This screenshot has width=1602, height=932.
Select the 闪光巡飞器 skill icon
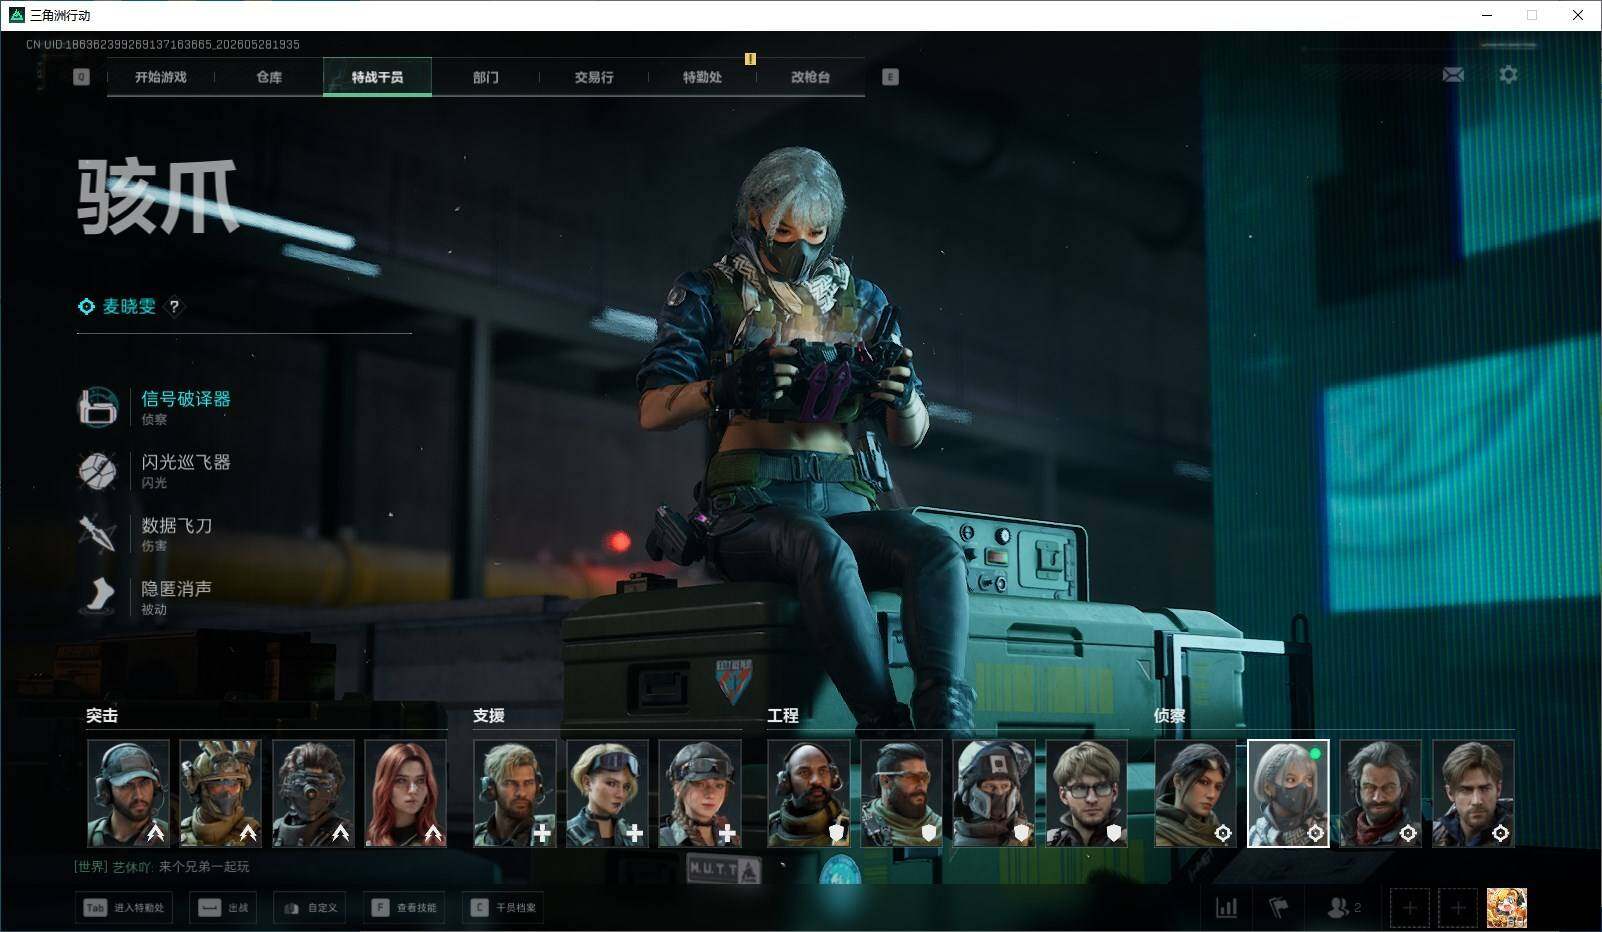[x=98, y=470]
